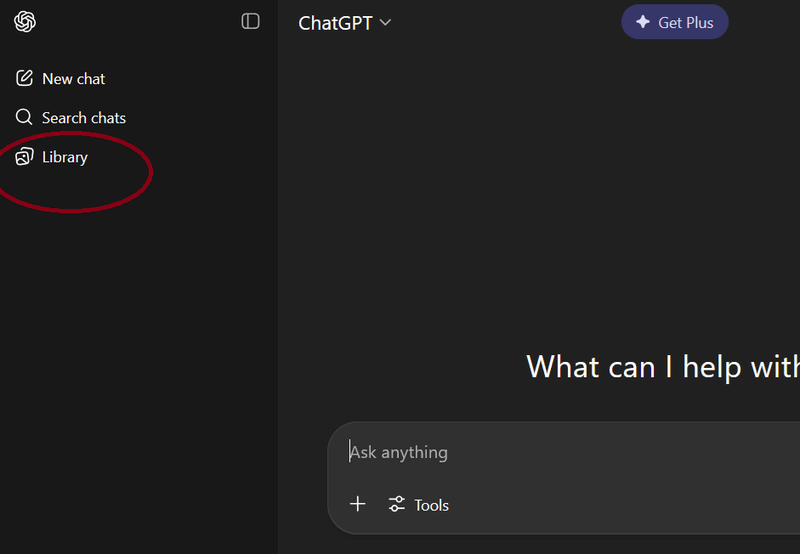Open Search chats from the sidebar text
This screenshot has height=554, width=800.
84,118
